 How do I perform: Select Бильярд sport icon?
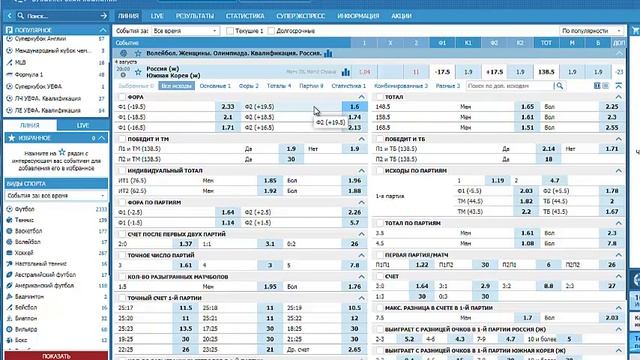[9, 329]
